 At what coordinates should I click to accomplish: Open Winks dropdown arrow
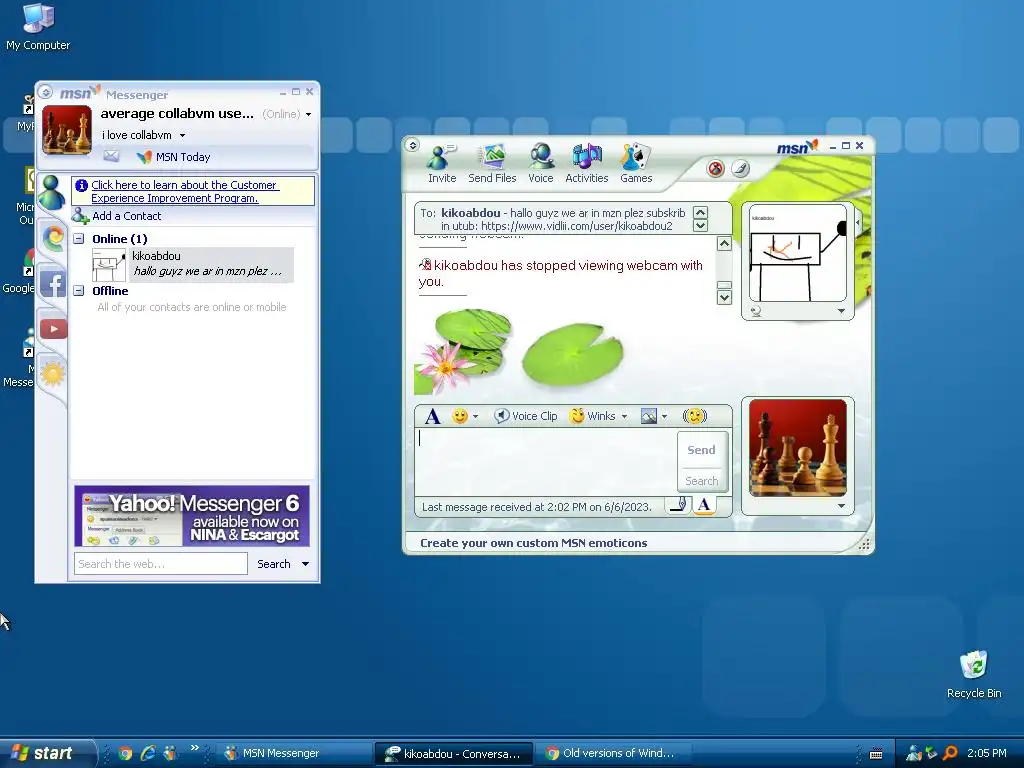click(624, 417)
